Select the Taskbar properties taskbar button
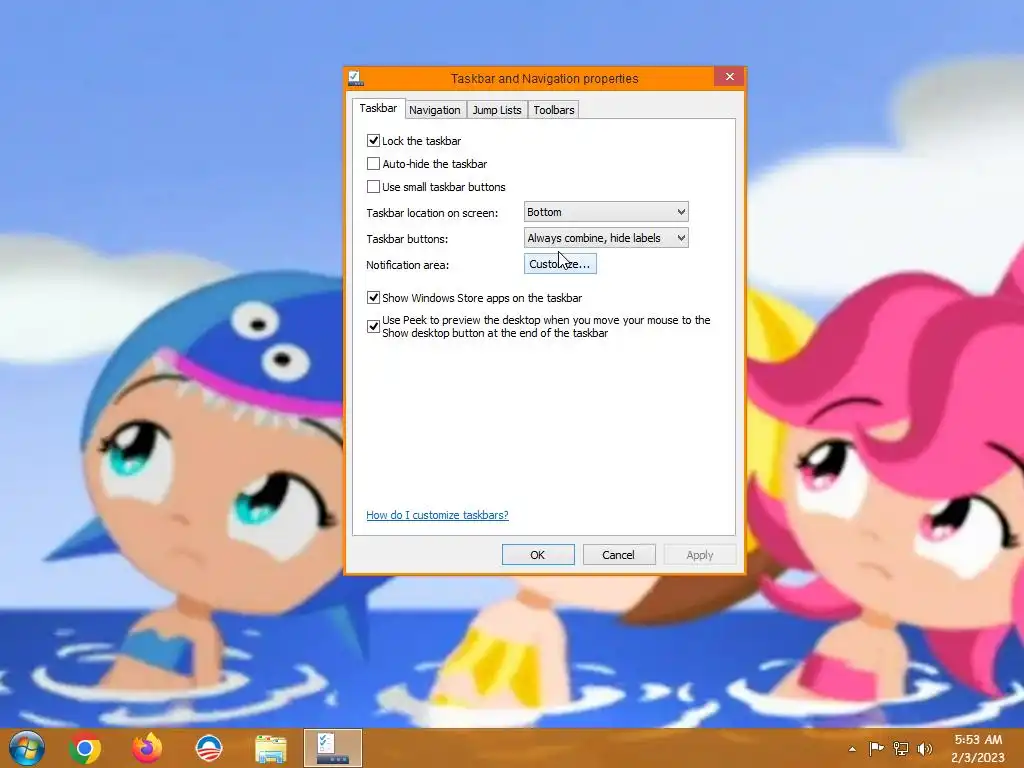 click(x=333, y=748)
